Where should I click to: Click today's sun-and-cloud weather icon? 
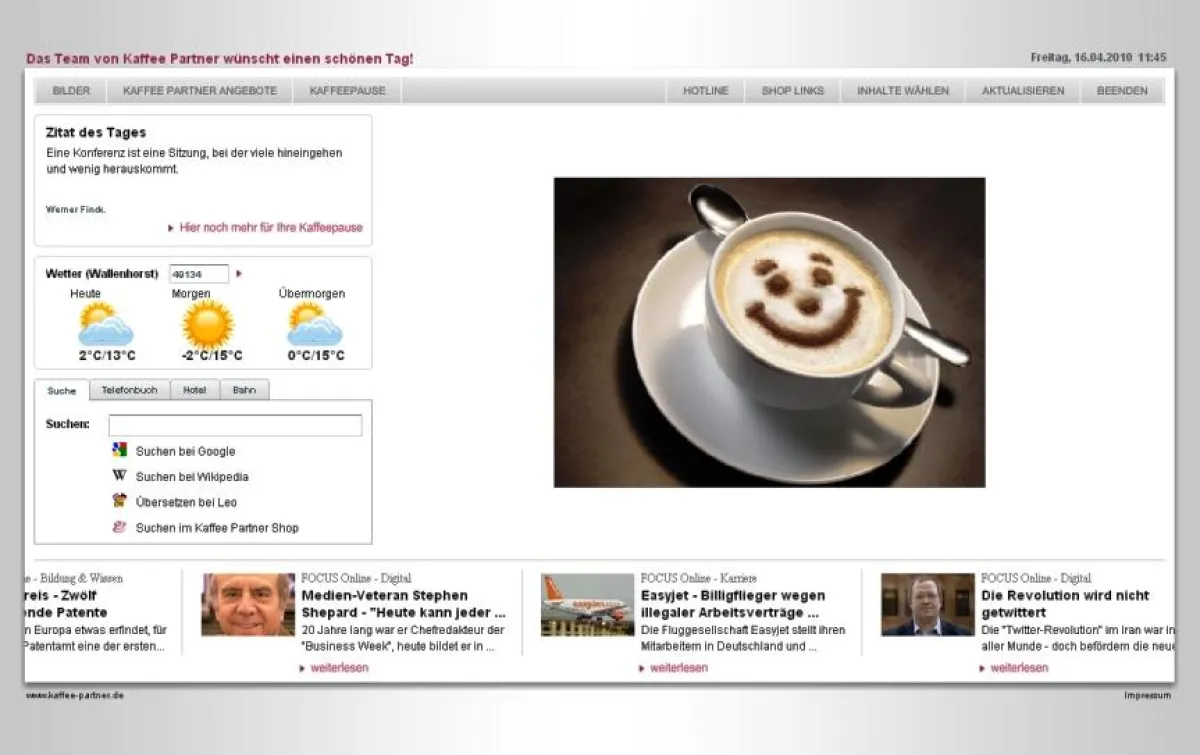pos(104,324)
